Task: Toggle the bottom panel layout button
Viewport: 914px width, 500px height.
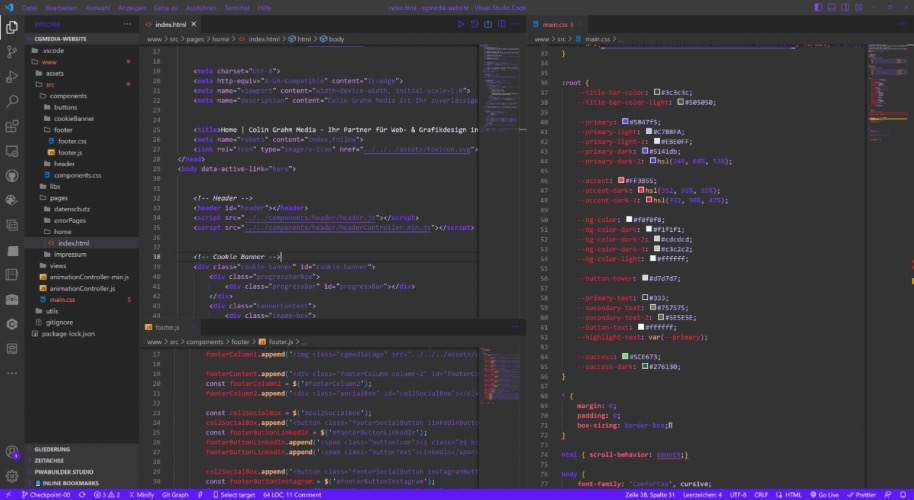Action: point(832,8)
